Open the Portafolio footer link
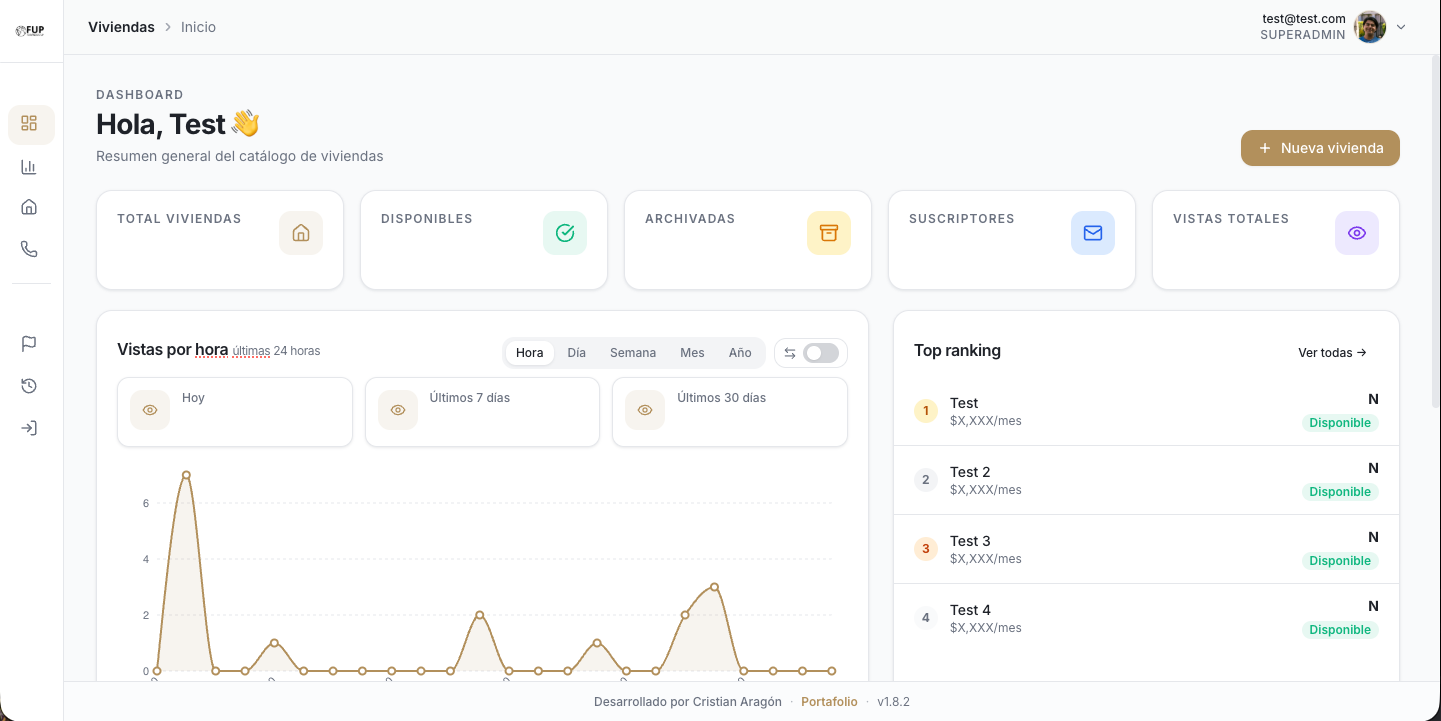This screenshot has width=1441, height=721. (829, 702)
